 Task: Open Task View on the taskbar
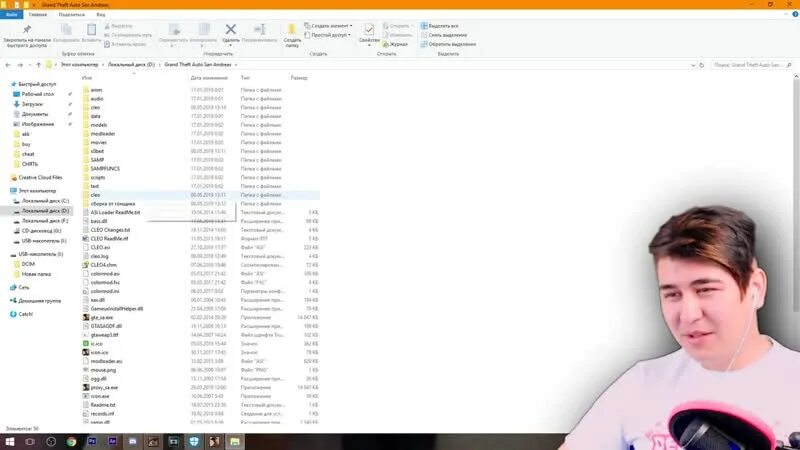[x=30, y=442]
